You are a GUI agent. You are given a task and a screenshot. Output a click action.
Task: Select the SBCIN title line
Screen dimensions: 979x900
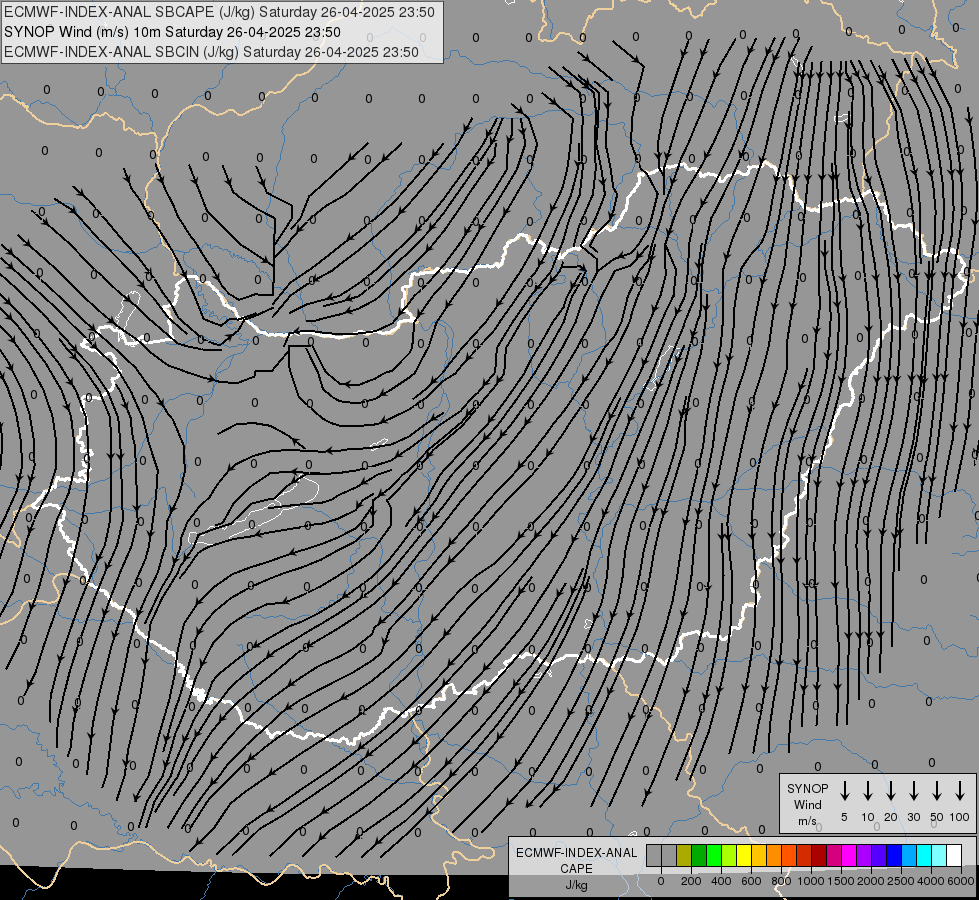[211, 52]
